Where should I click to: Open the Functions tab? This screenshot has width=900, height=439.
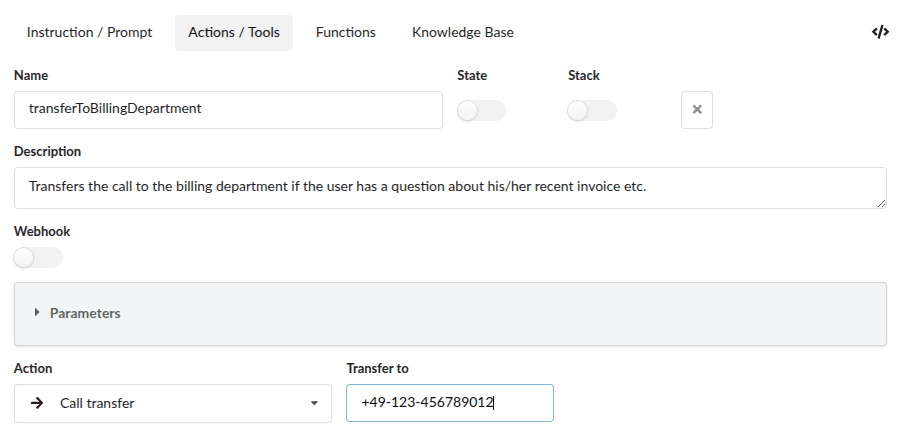tap(345, 32)
